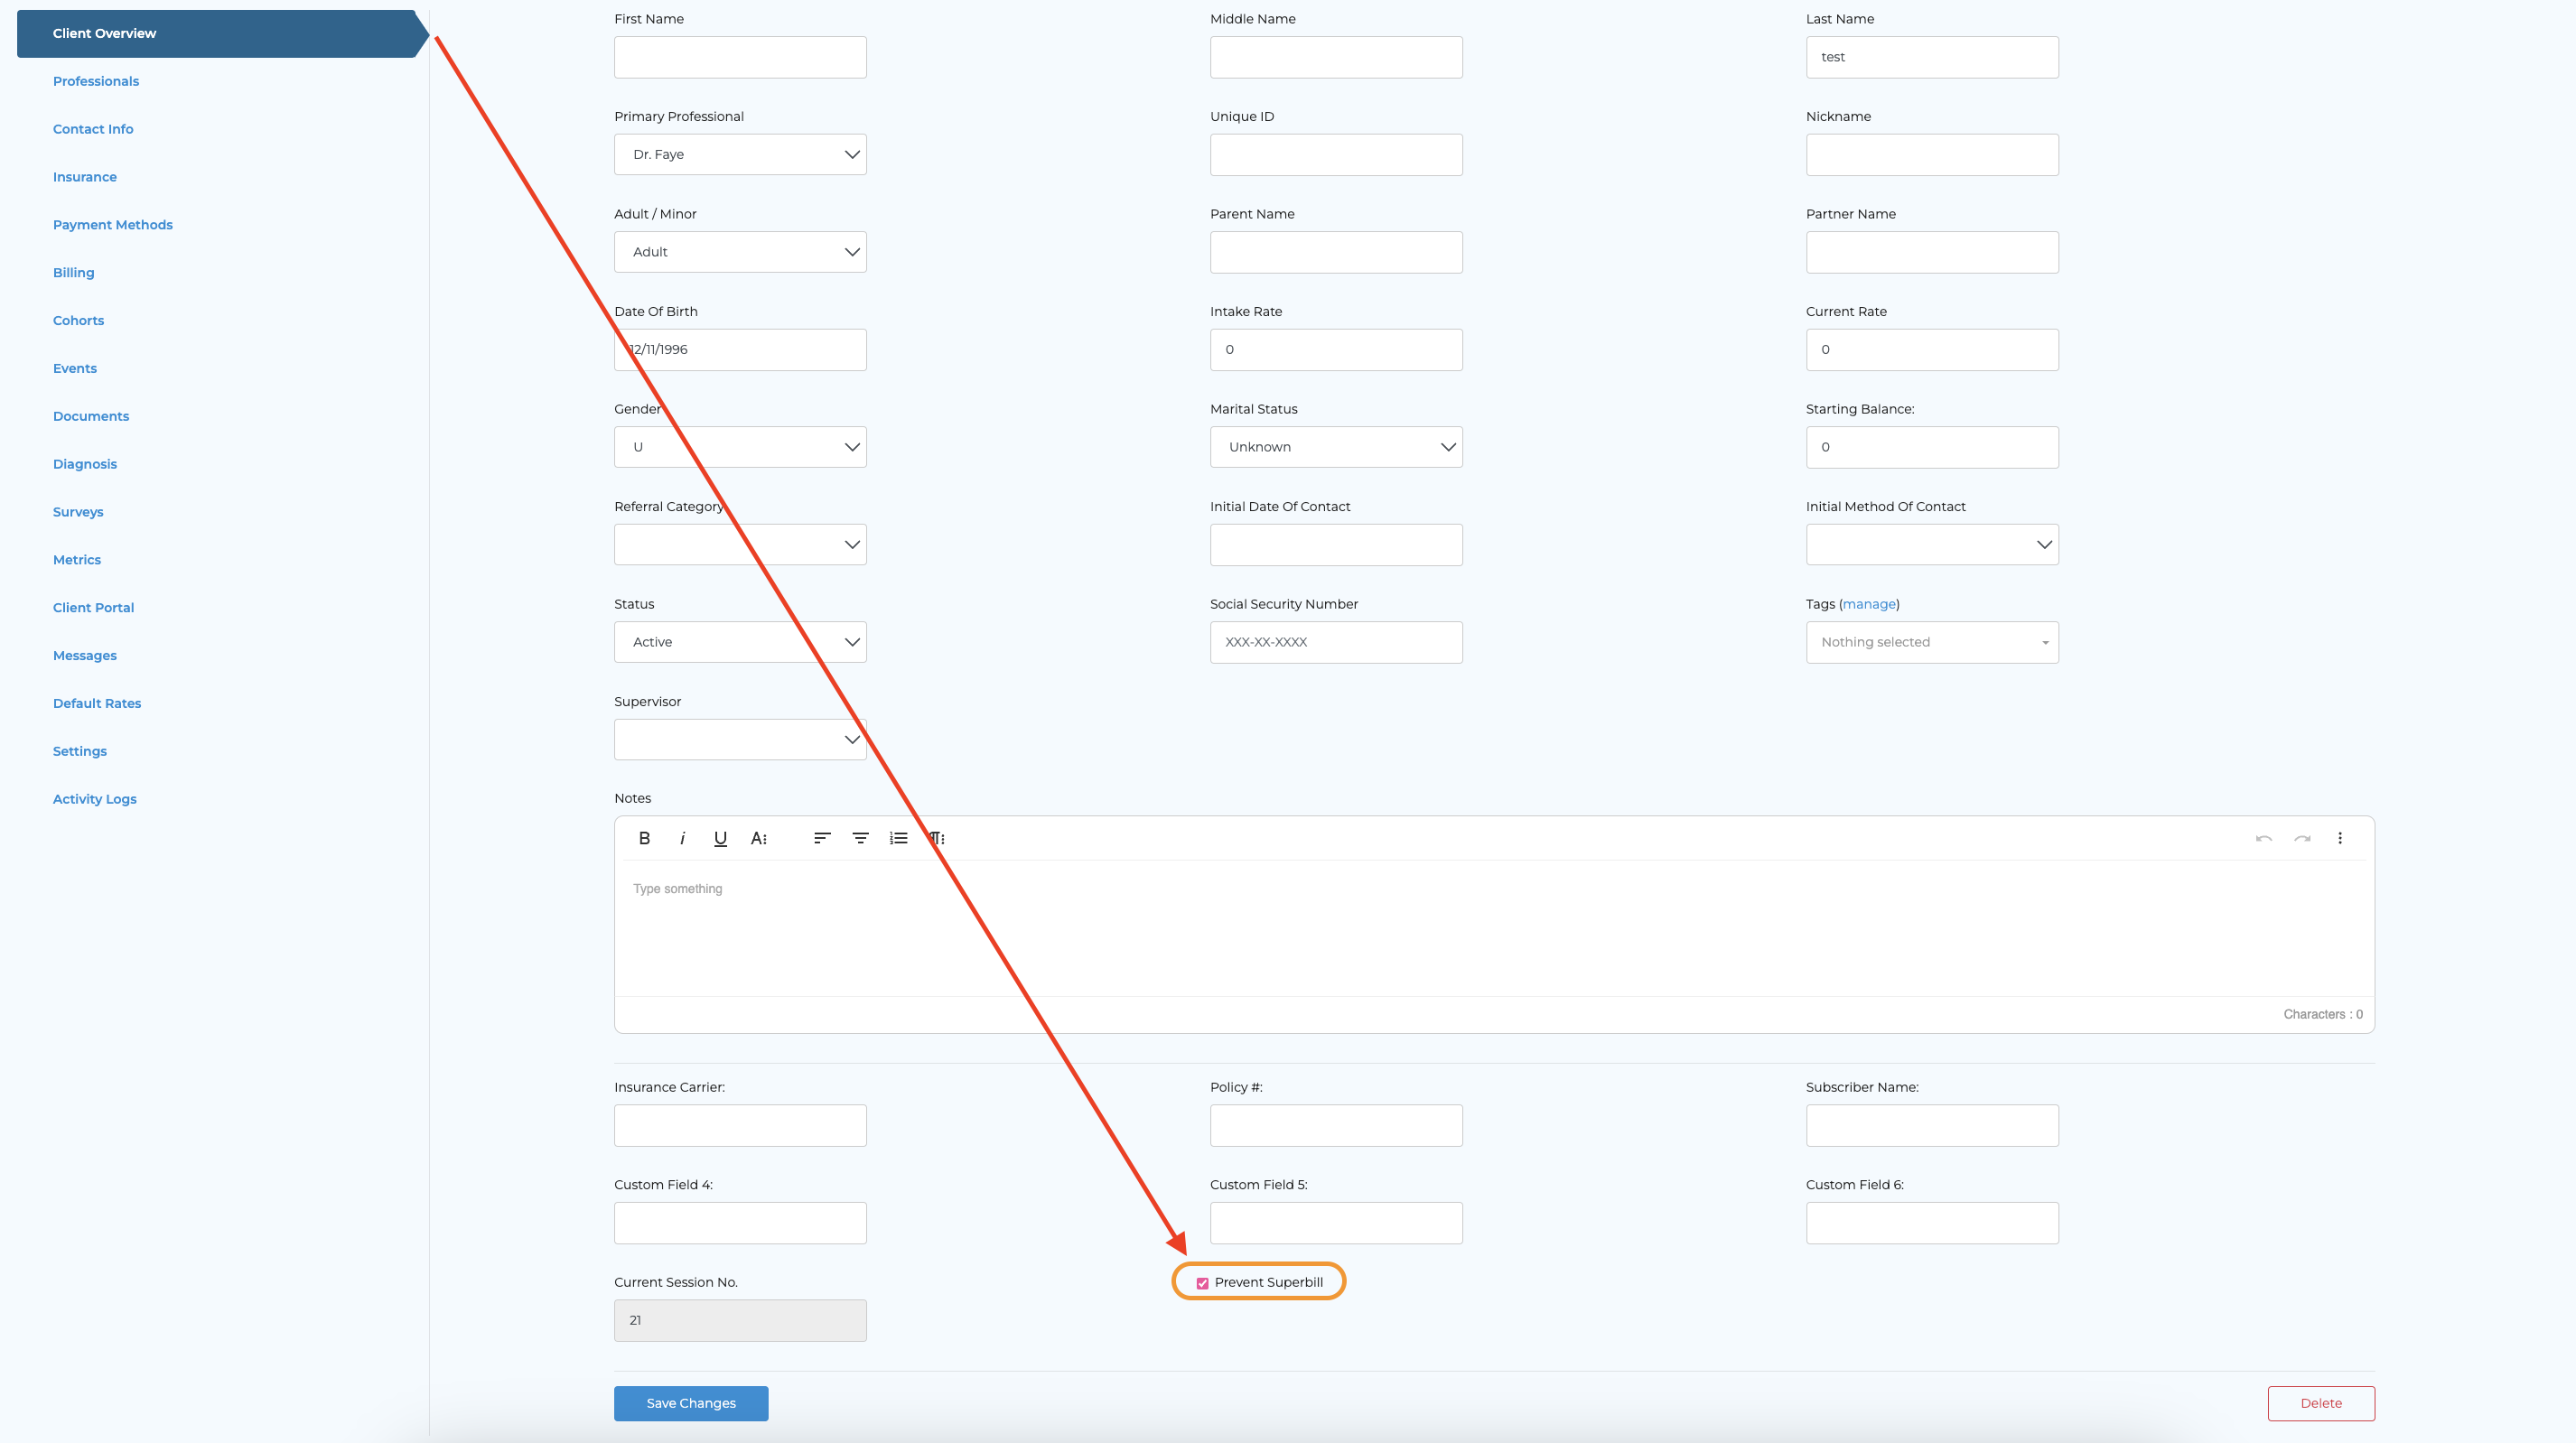Toggle underline formatting in Notes editor
Image resolution: width=2576 pixels, height=1443 pixels.
coord(720,838)
